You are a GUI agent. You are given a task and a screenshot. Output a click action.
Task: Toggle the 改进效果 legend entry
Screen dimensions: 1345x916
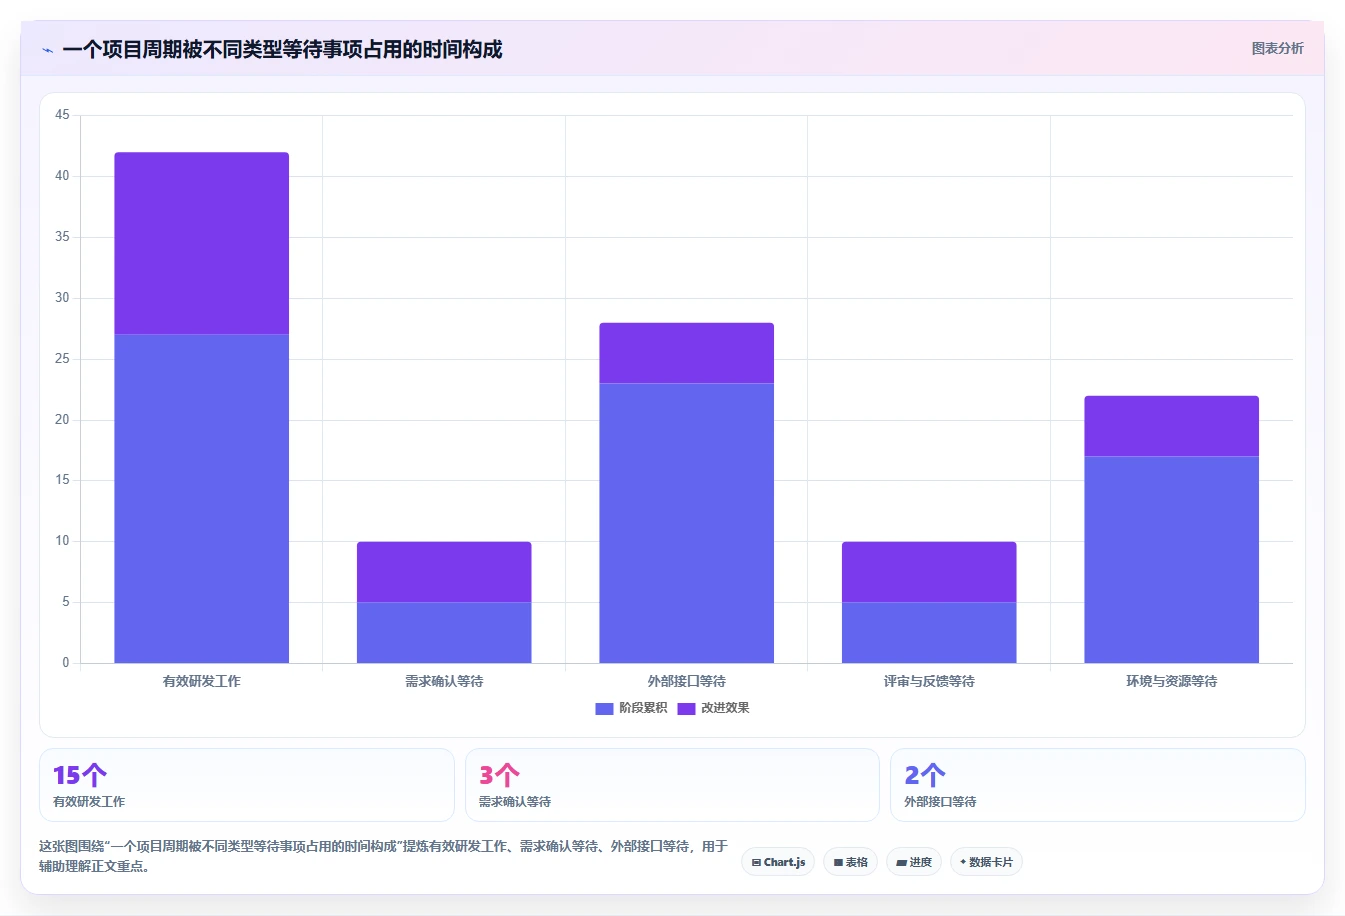(713, 708)
